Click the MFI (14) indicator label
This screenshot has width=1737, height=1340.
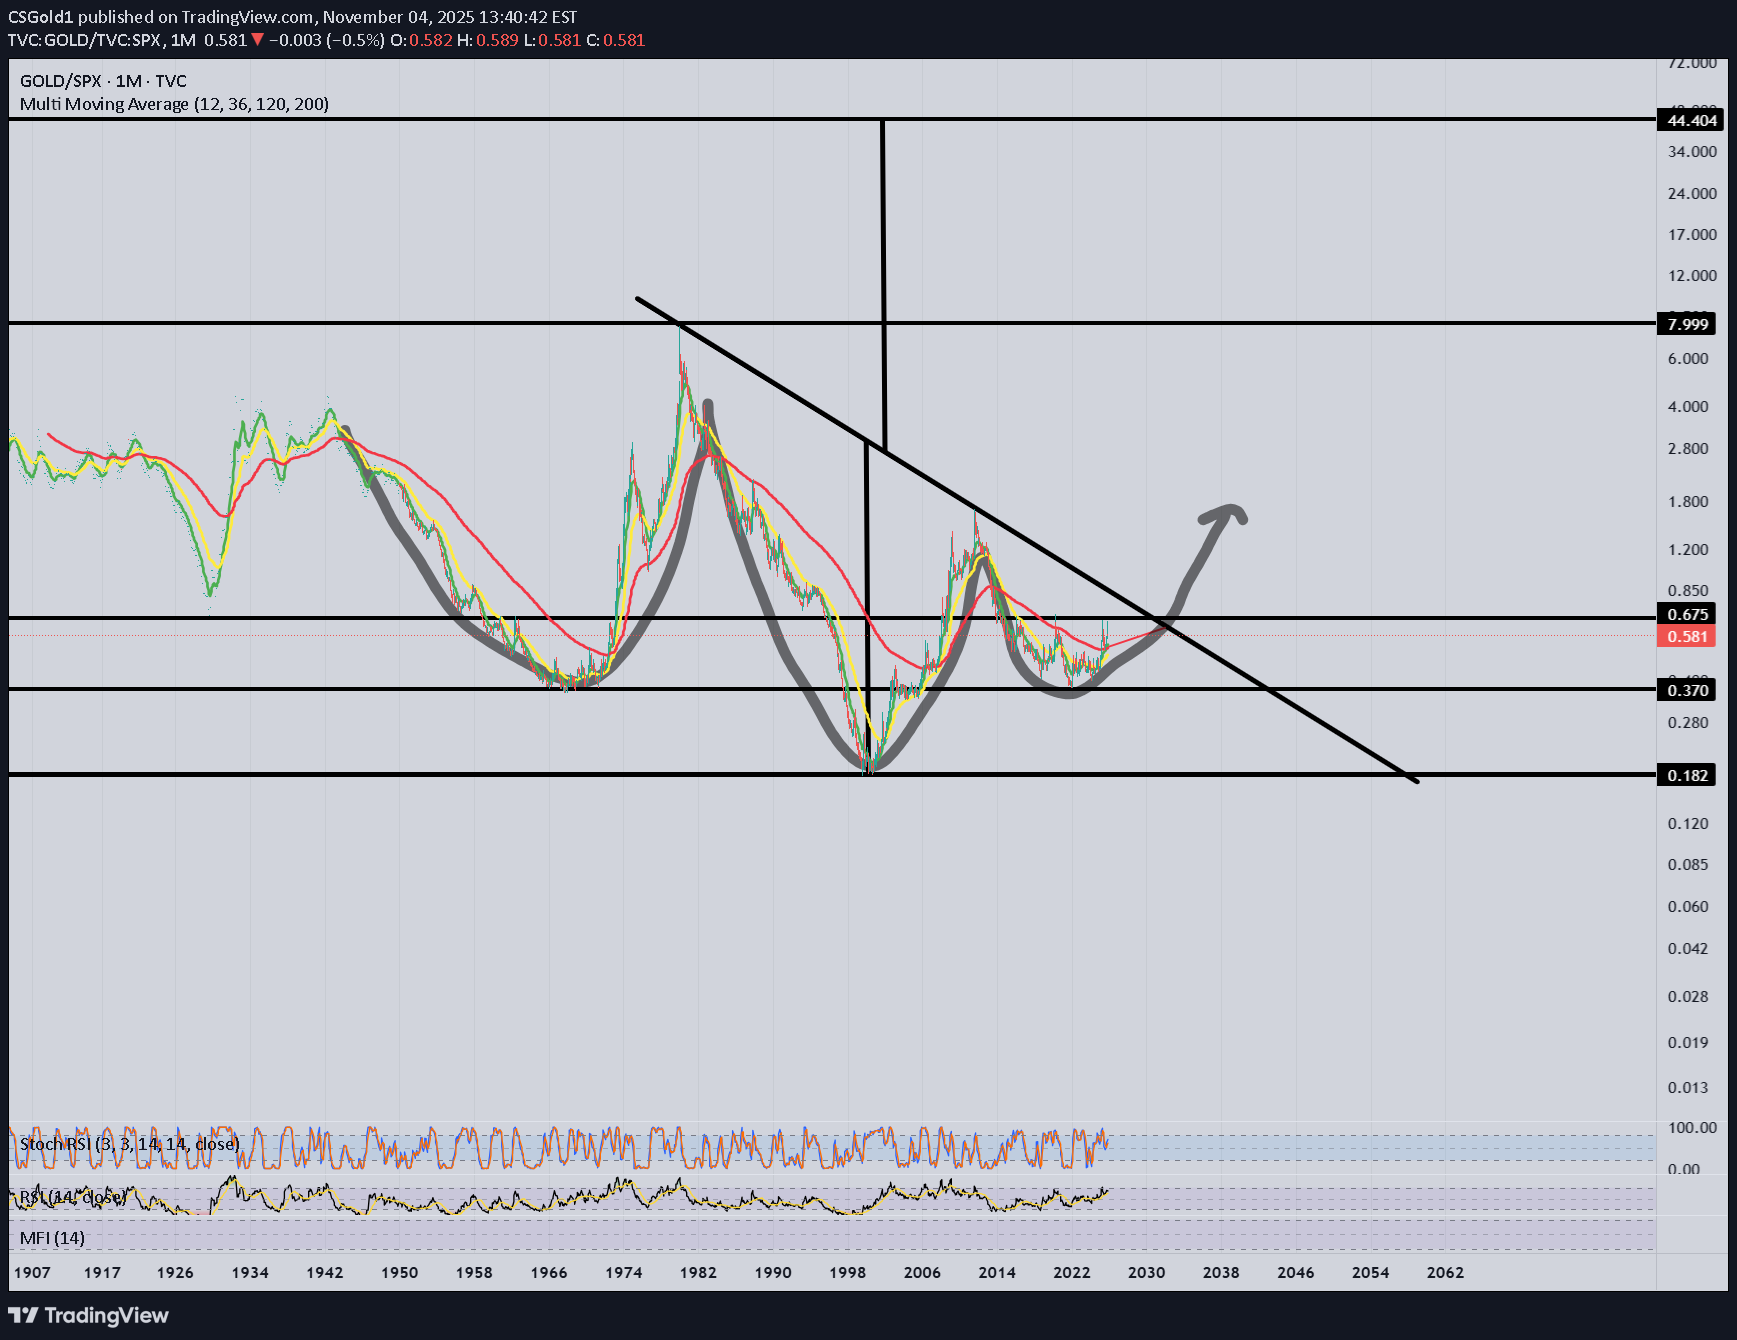52,1238
